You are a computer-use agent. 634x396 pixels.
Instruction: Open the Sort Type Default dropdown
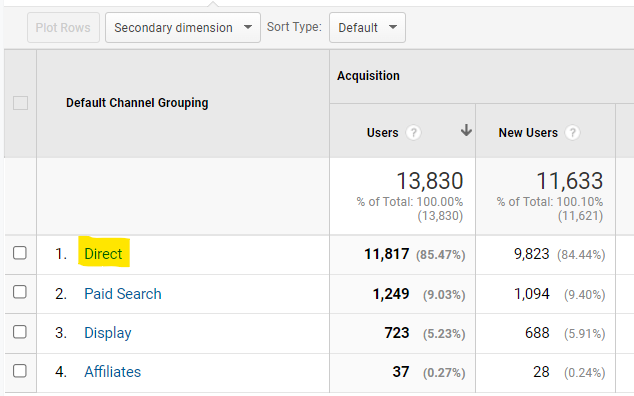click(367, 28)
